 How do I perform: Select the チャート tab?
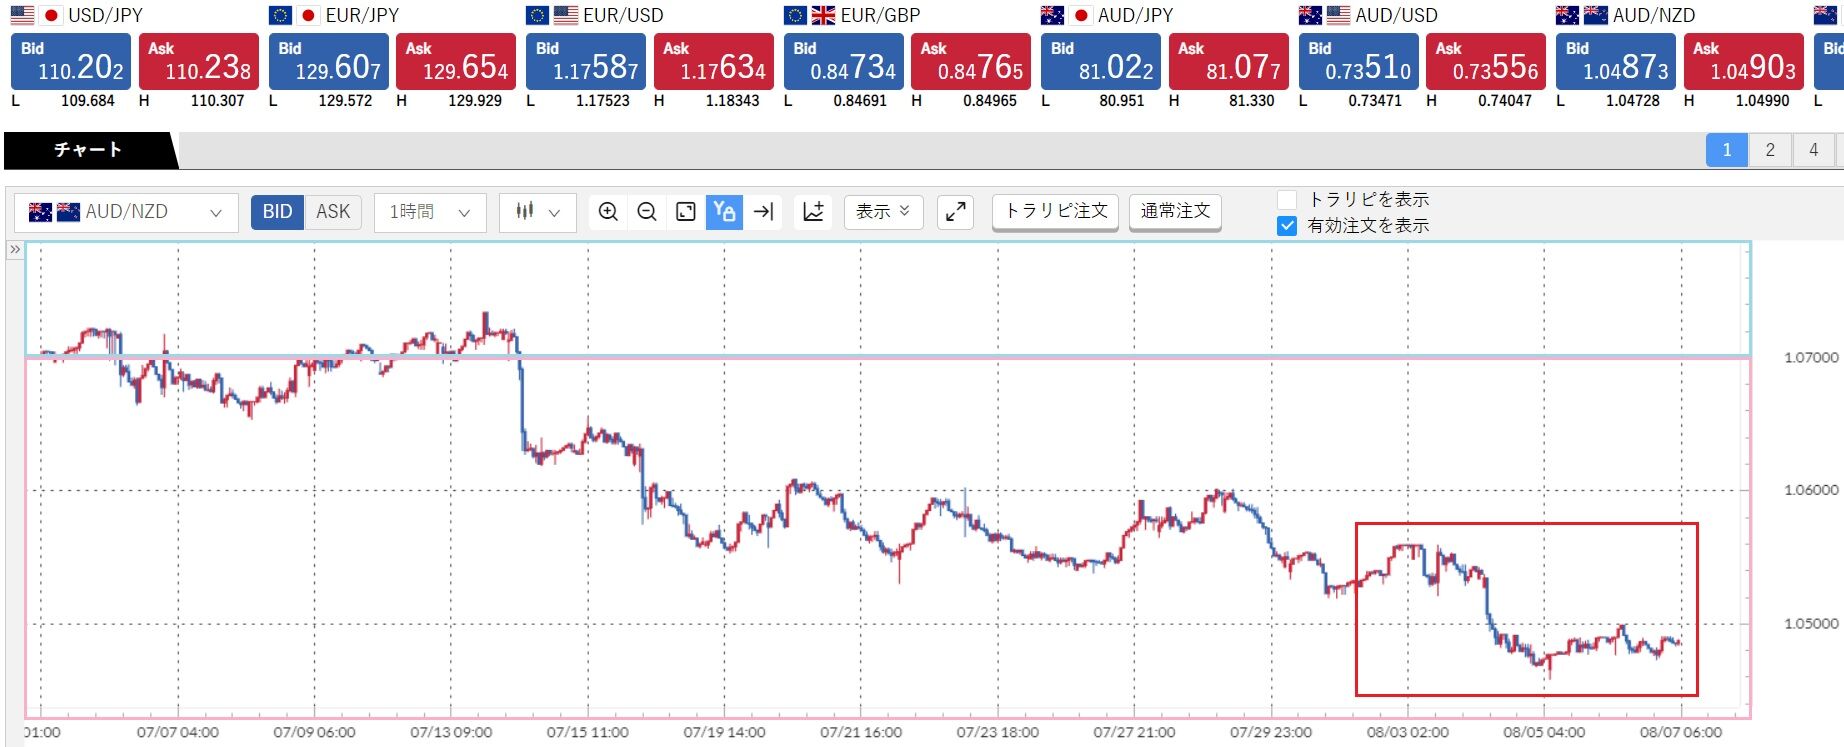88,150
